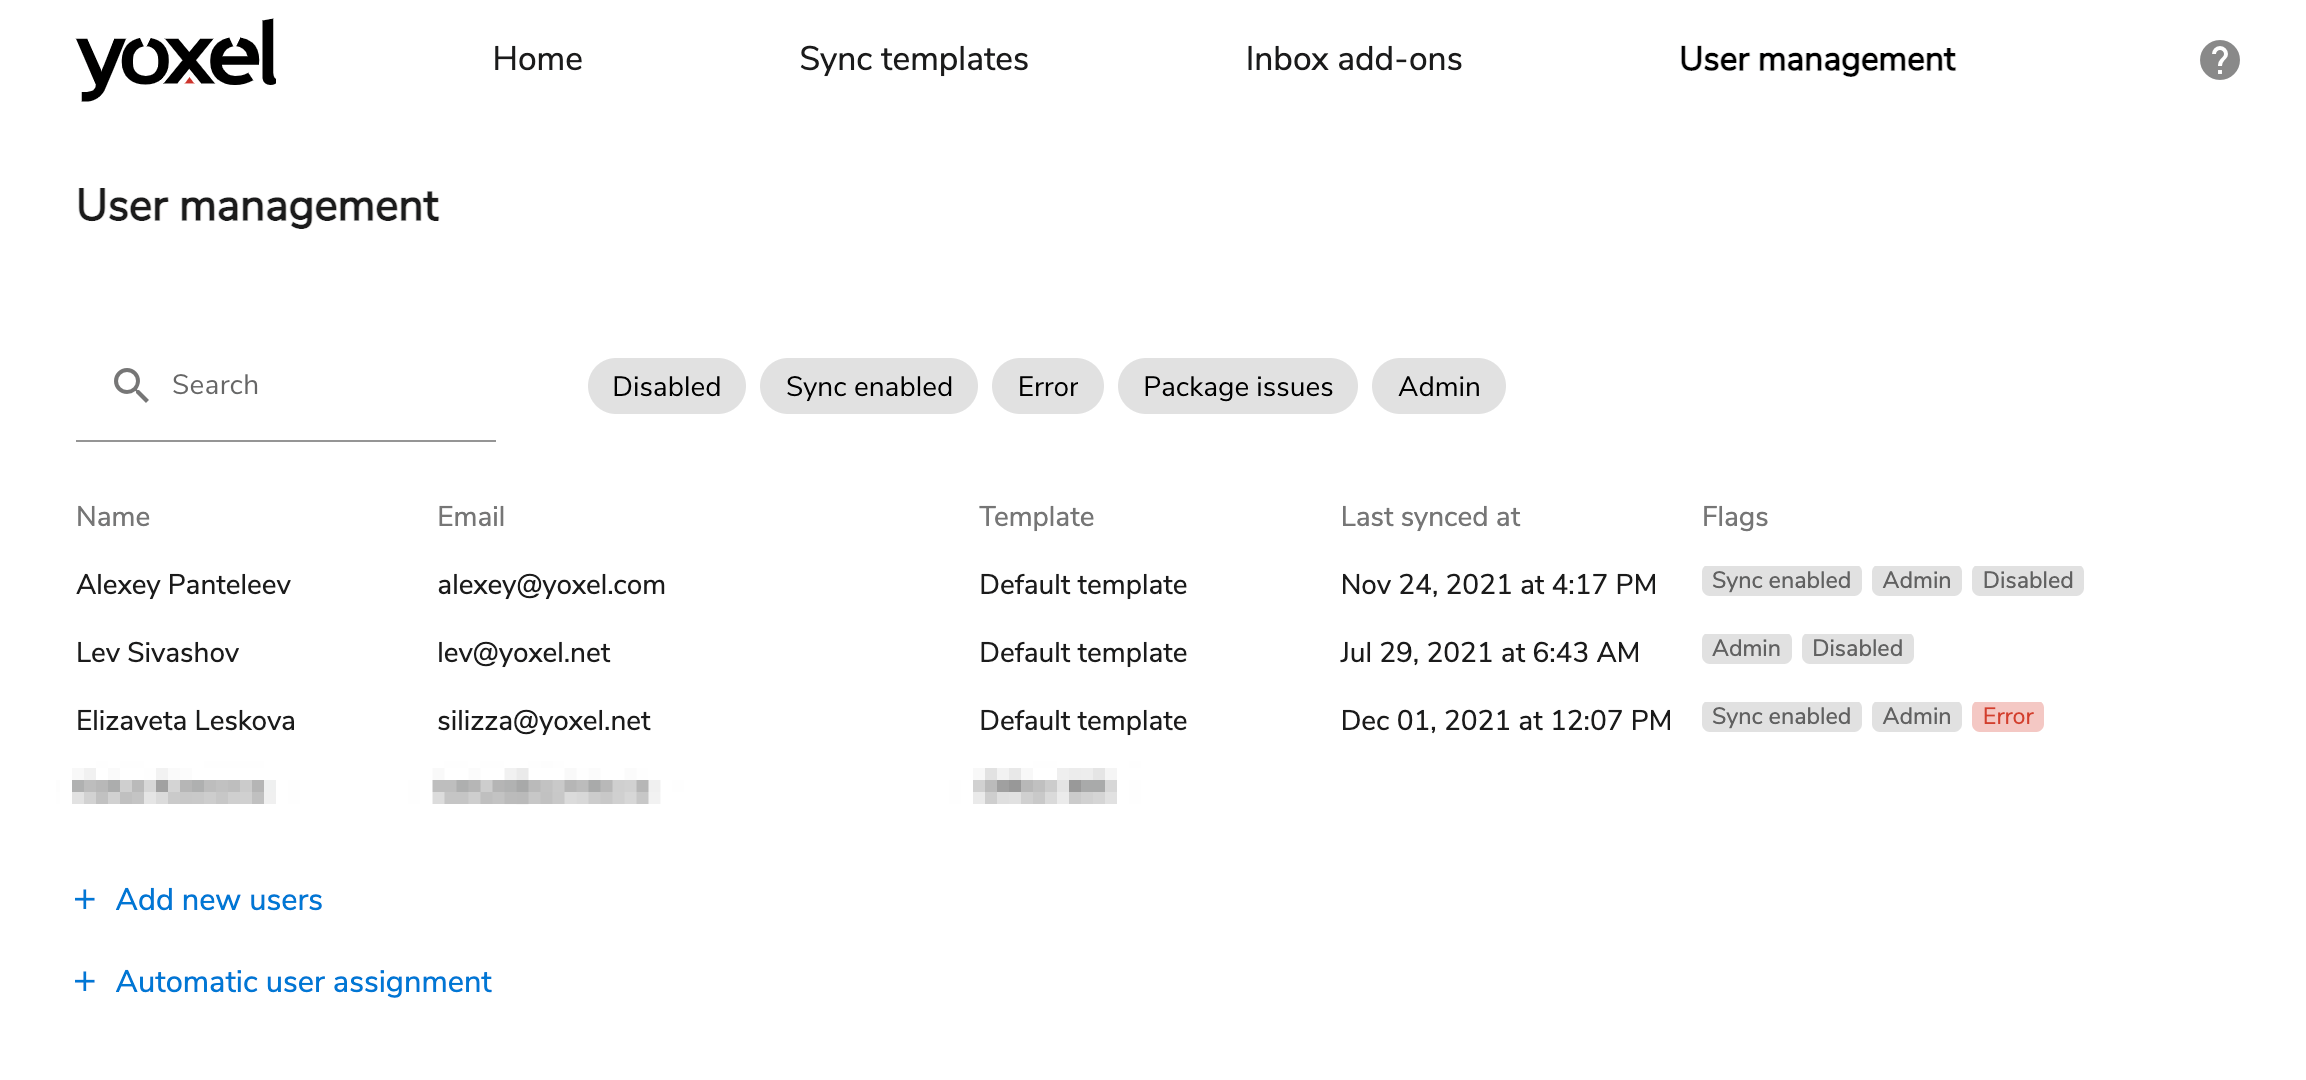Click plus icon beside Add new users
This screenshot has width=2306, height=1080.
(85, 900)
